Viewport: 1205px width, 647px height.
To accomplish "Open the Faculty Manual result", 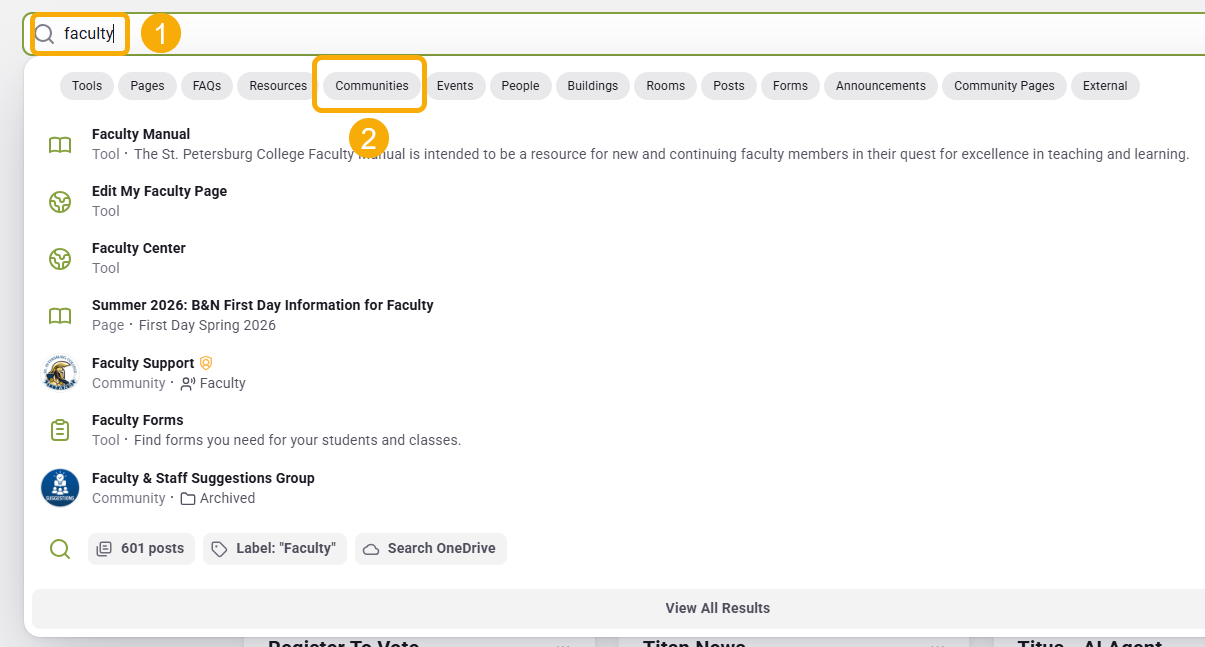I will coord(141,134).
